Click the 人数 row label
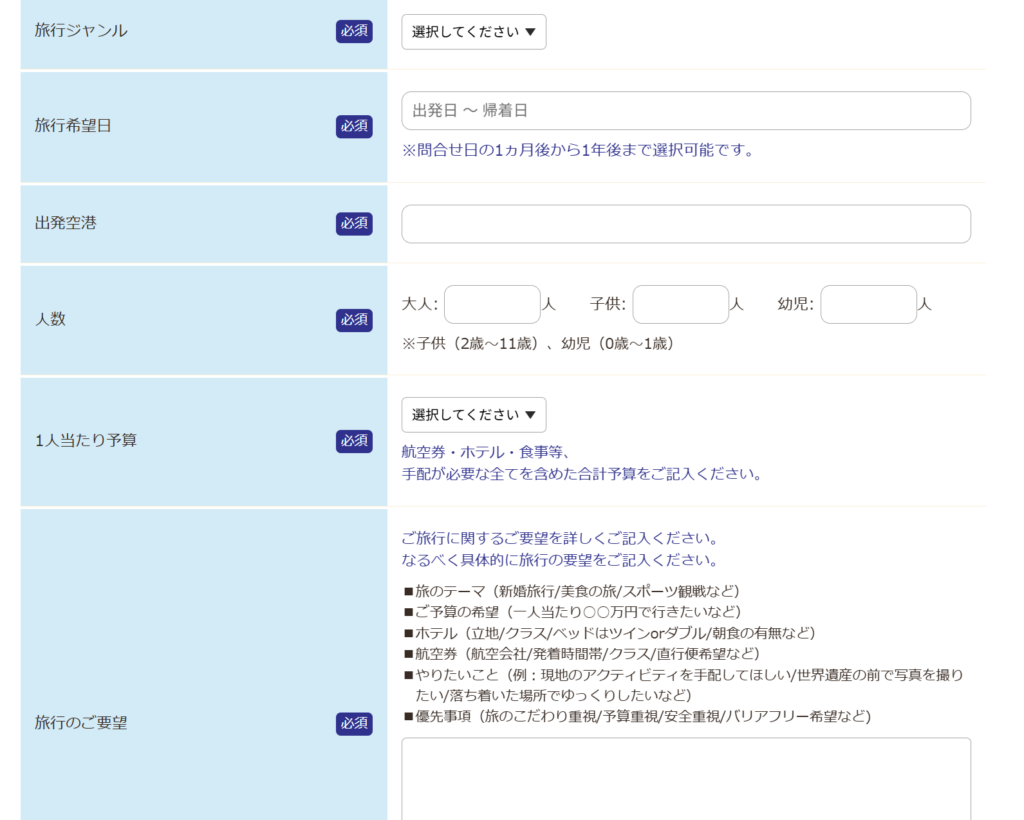 pyautogui.click(x=50, y=320)
